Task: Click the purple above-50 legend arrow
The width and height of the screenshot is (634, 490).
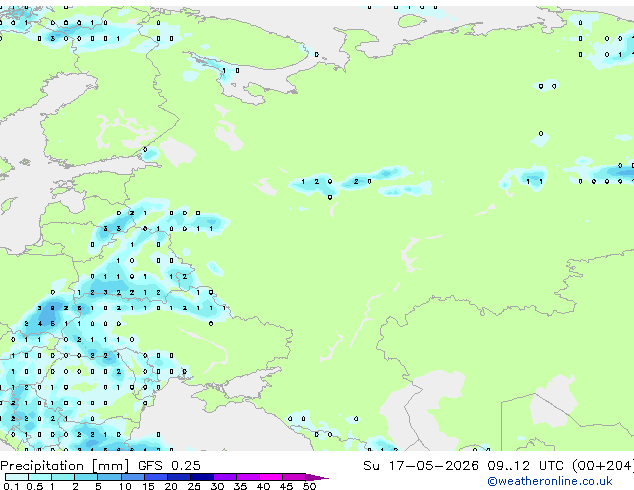Action: (x=317, y=477)
